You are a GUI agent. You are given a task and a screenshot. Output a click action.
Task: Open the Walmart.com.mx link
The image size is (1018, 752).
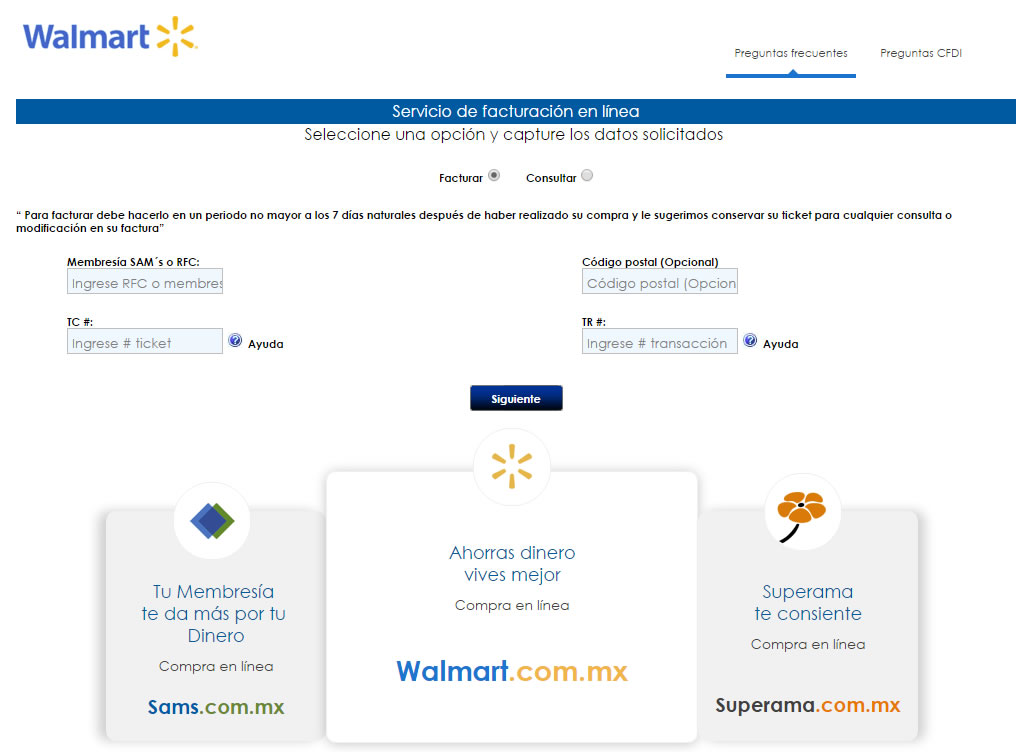(x=511, y=671)
